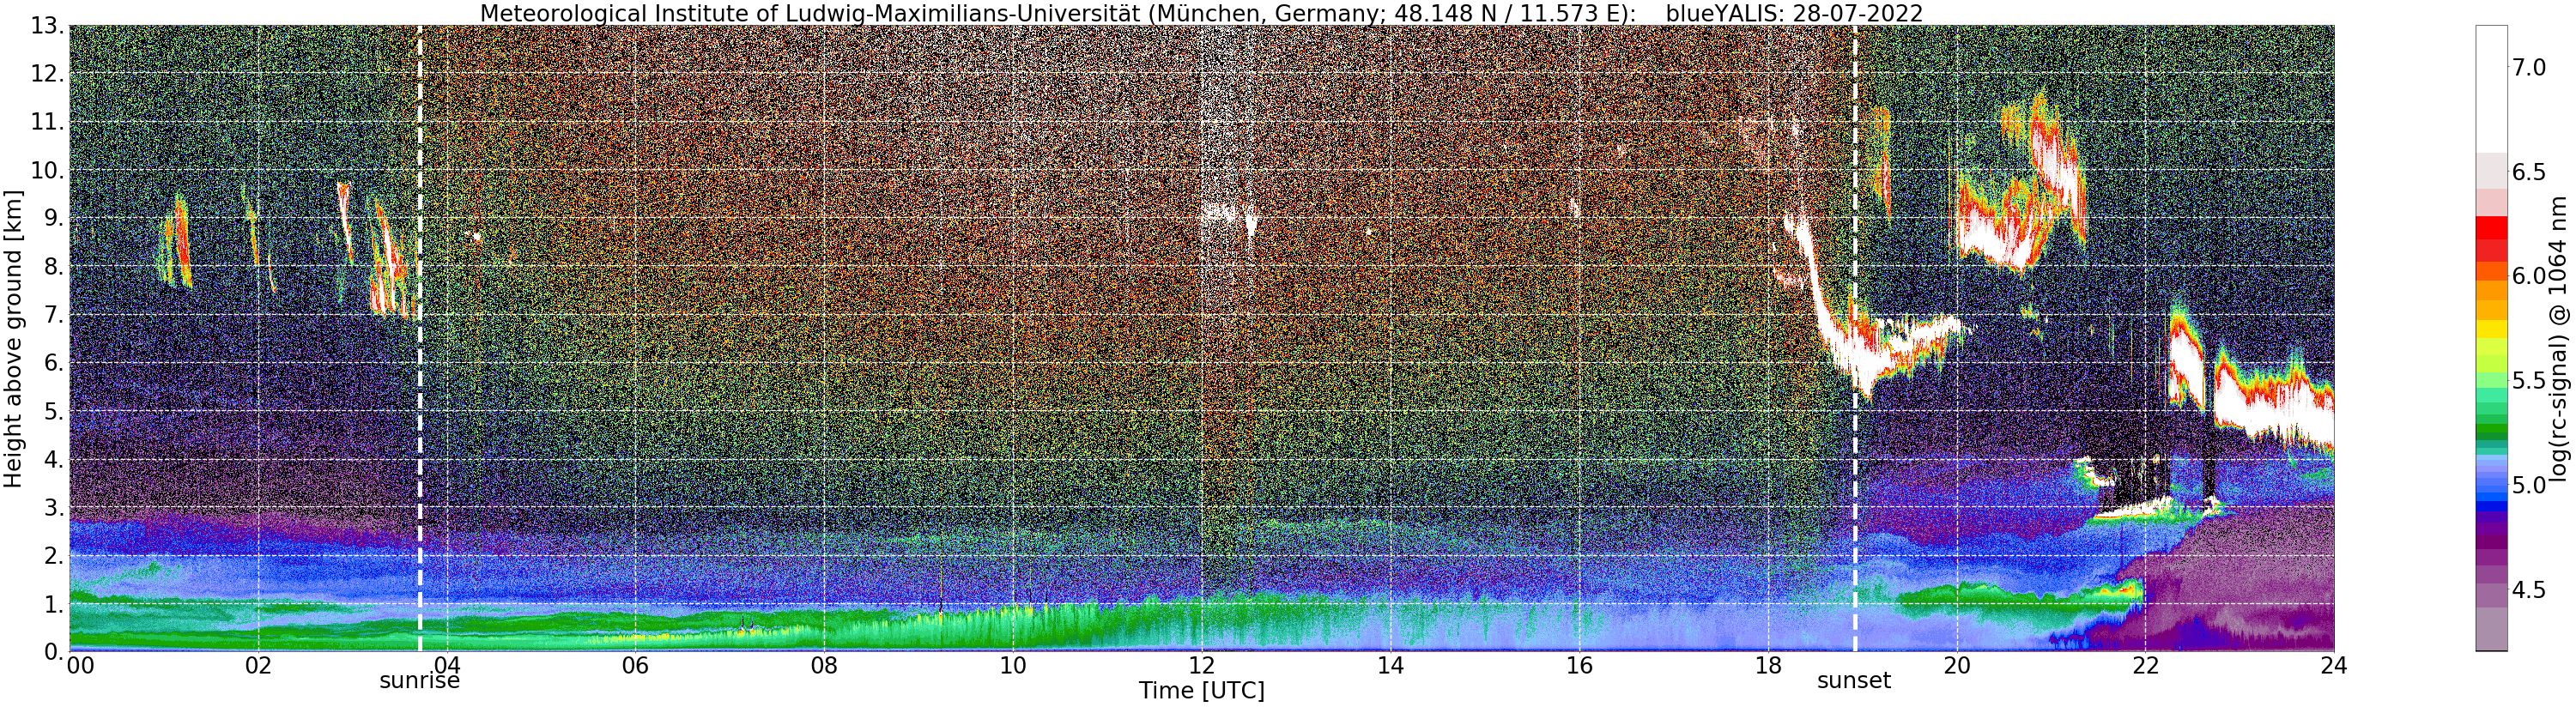
Task: Click the white top segment of the colorbar
Action: 2491,89
